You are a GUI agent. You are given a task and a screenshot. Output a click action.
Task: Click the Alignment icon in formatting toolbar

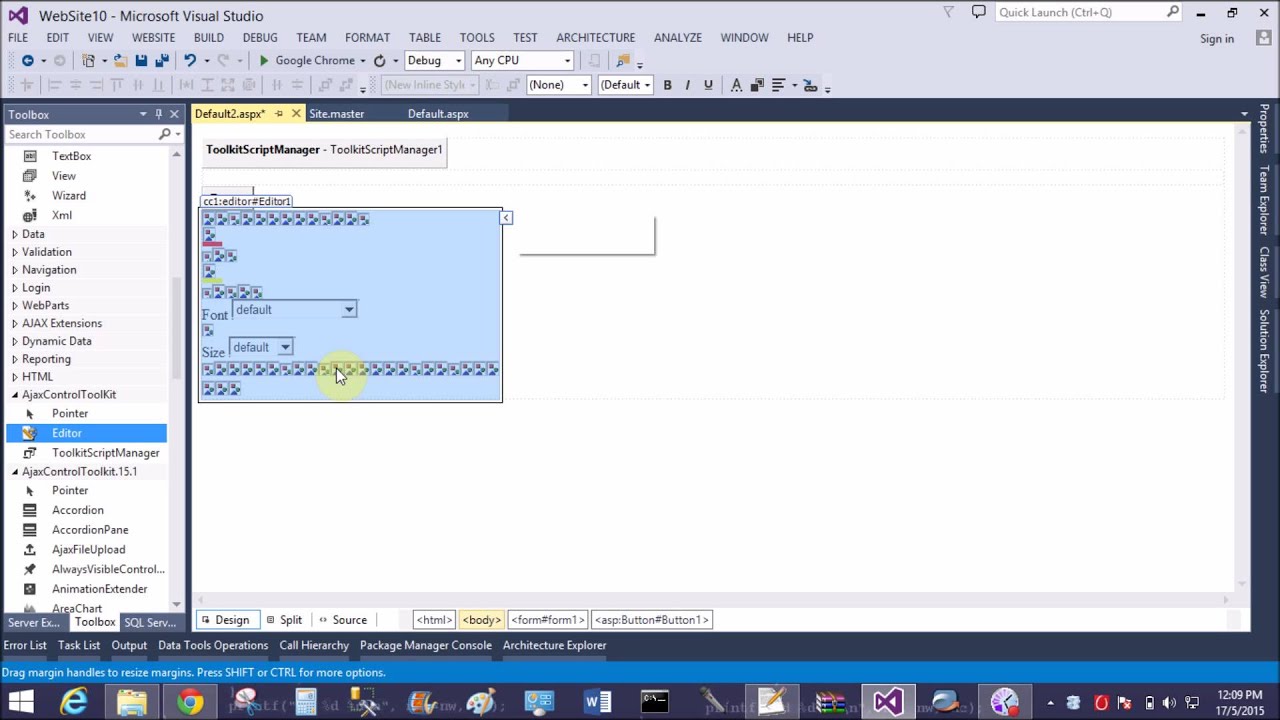tap(778, 85)
